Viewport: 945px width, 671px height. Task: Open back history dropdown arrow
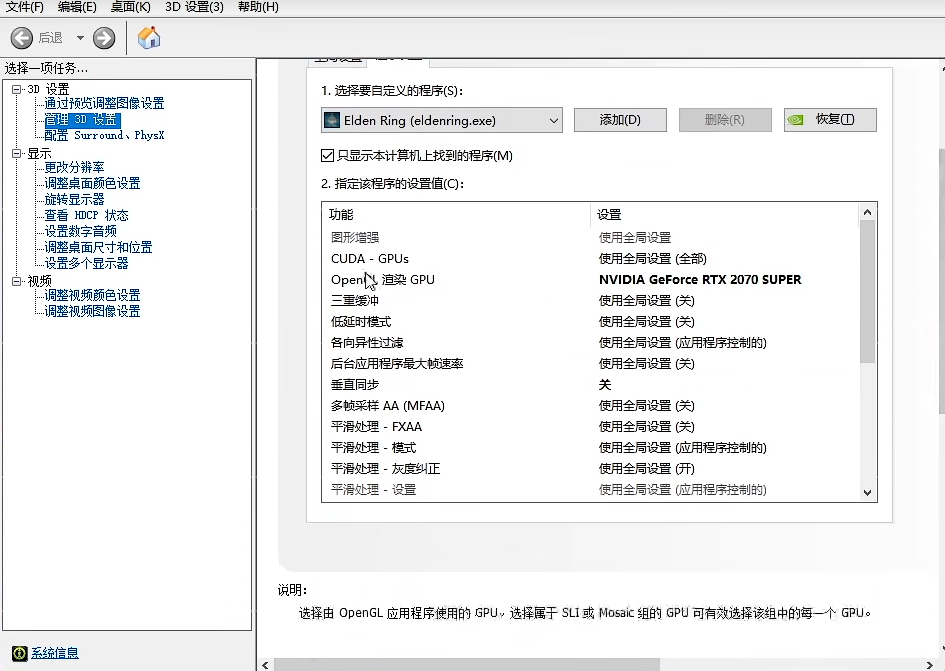click(80, 38)
